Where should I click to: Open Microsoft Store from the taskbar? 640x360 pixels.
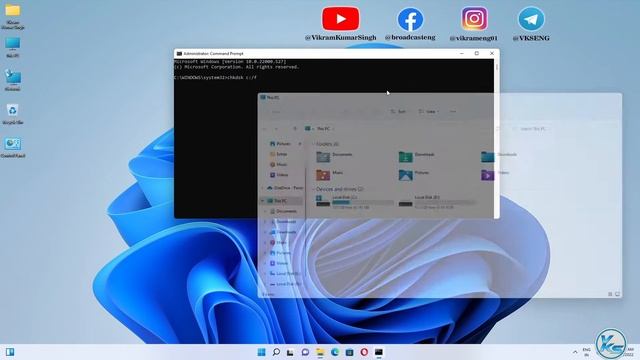click(x=349, y=352)
